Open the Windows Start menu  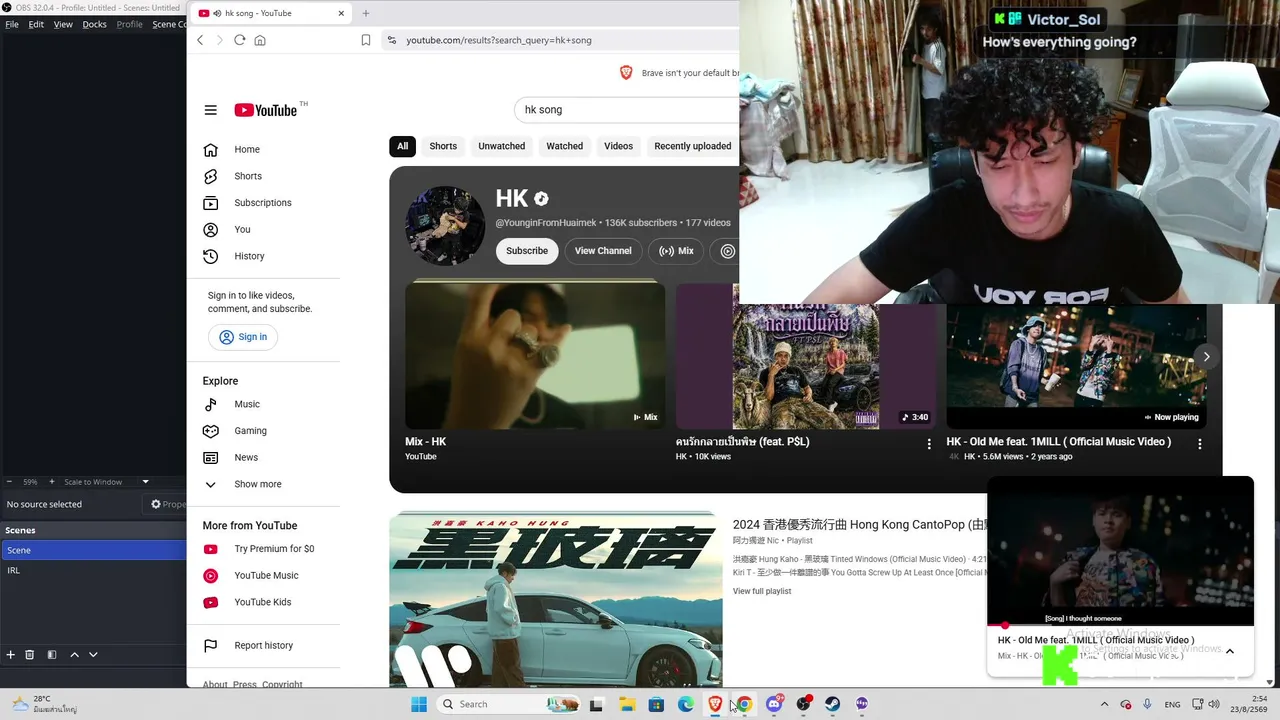click(418, 704)
